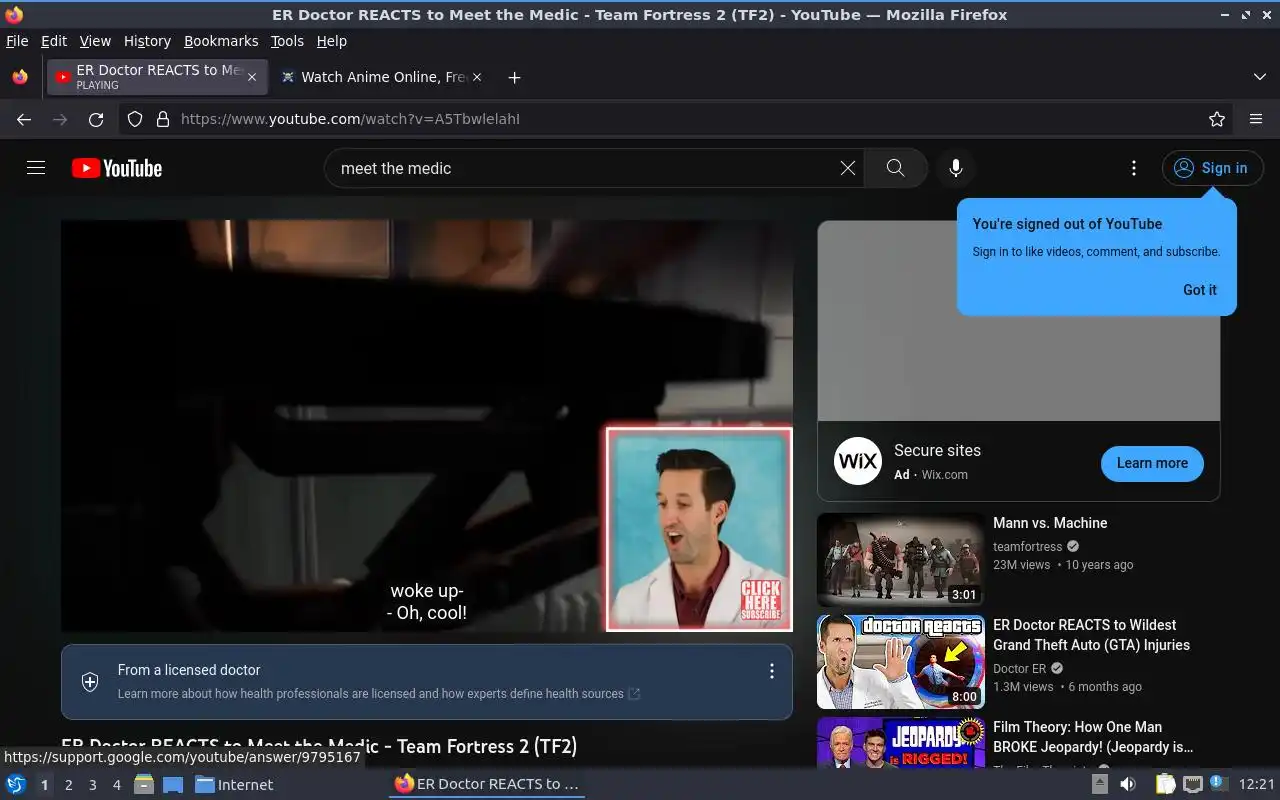Clear the search query with the X icon

[847, 168]
